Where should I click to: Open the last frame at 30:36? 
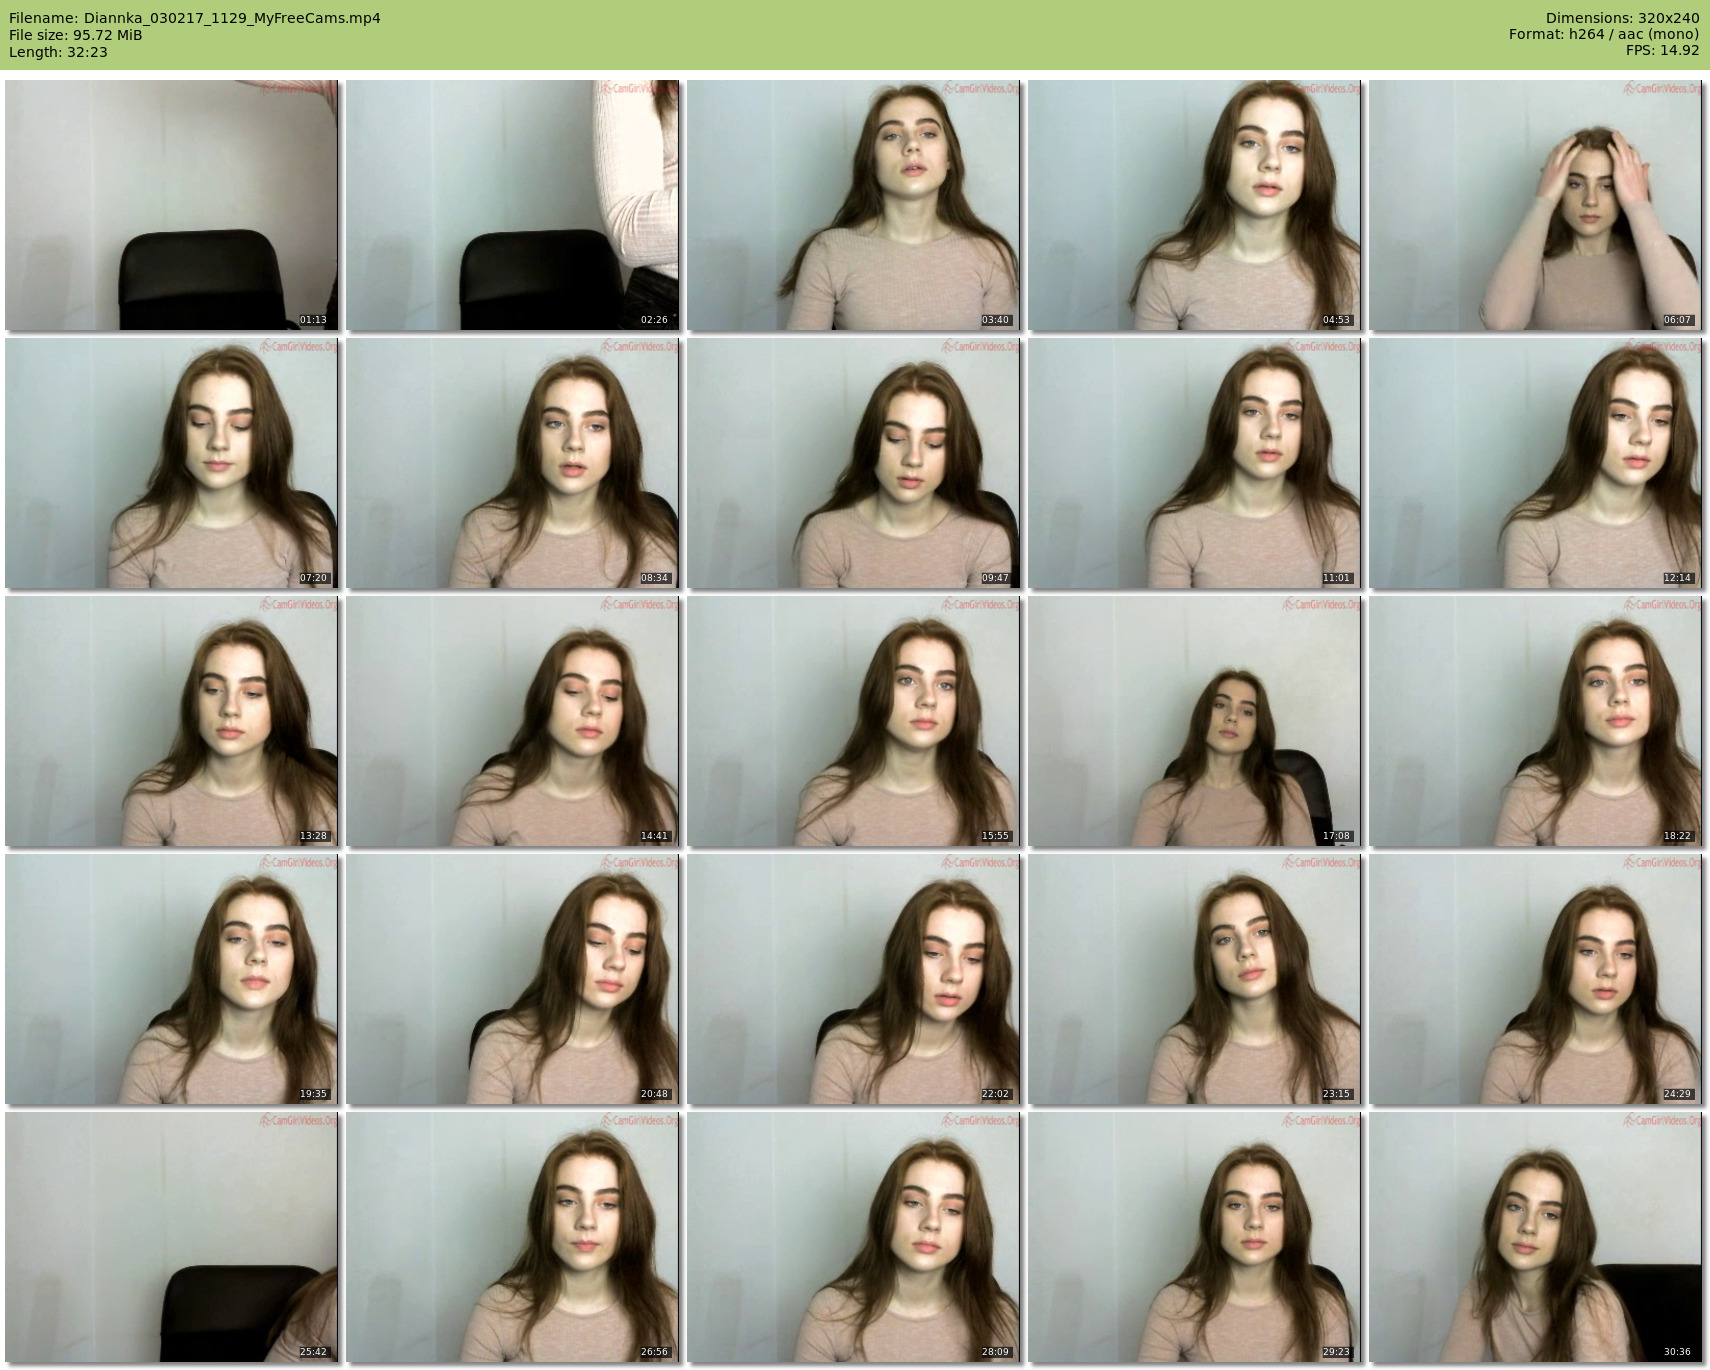pos(1535,1237)
